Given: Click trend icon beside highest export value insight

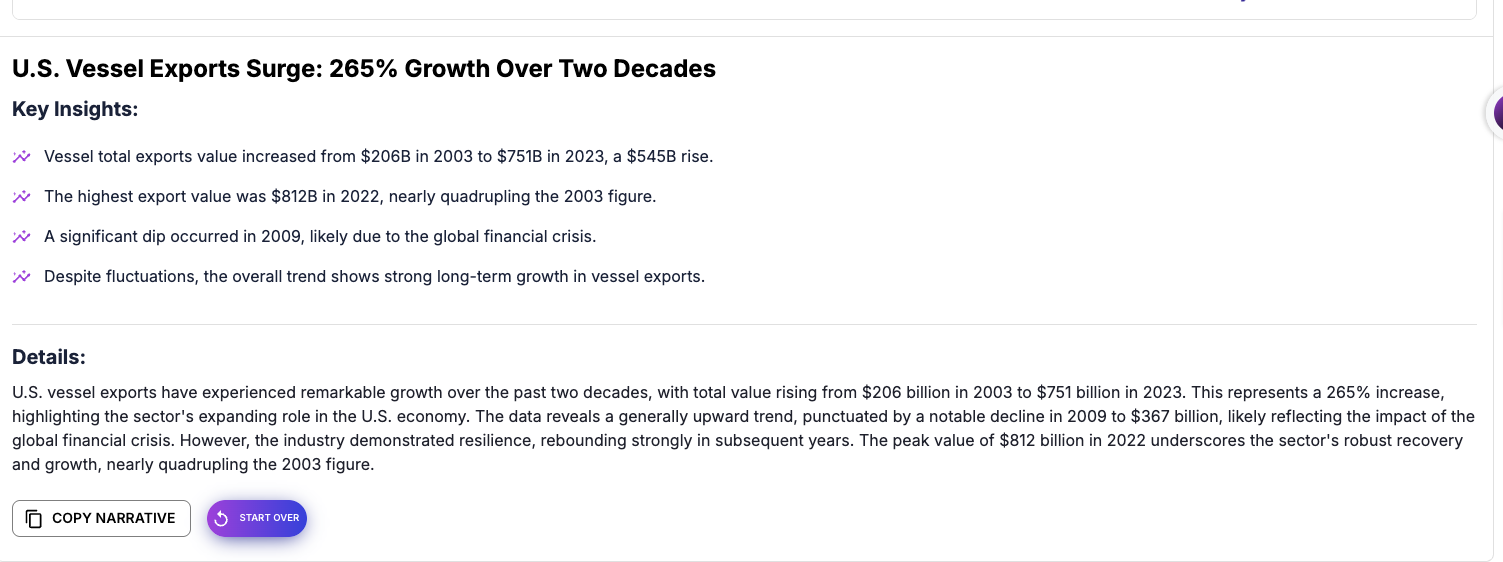Looking at the screenshot, I should (x=21, y=197).
